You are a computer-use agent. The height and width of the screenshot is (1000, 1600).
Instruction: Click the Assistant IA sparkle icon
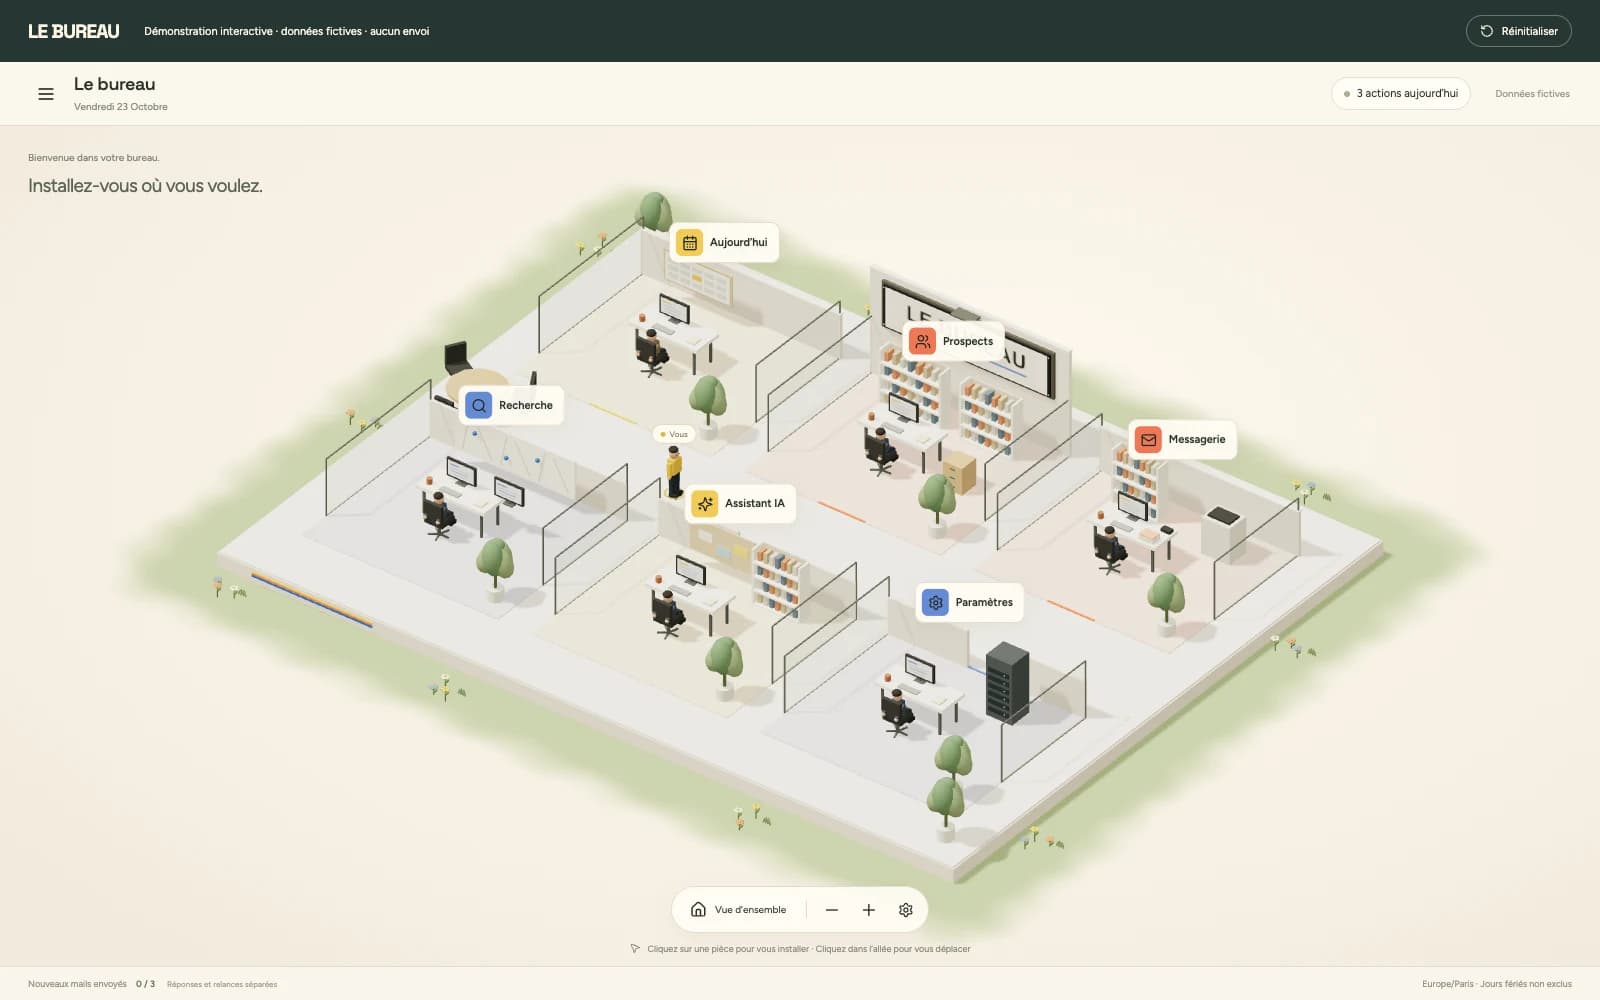705,503
